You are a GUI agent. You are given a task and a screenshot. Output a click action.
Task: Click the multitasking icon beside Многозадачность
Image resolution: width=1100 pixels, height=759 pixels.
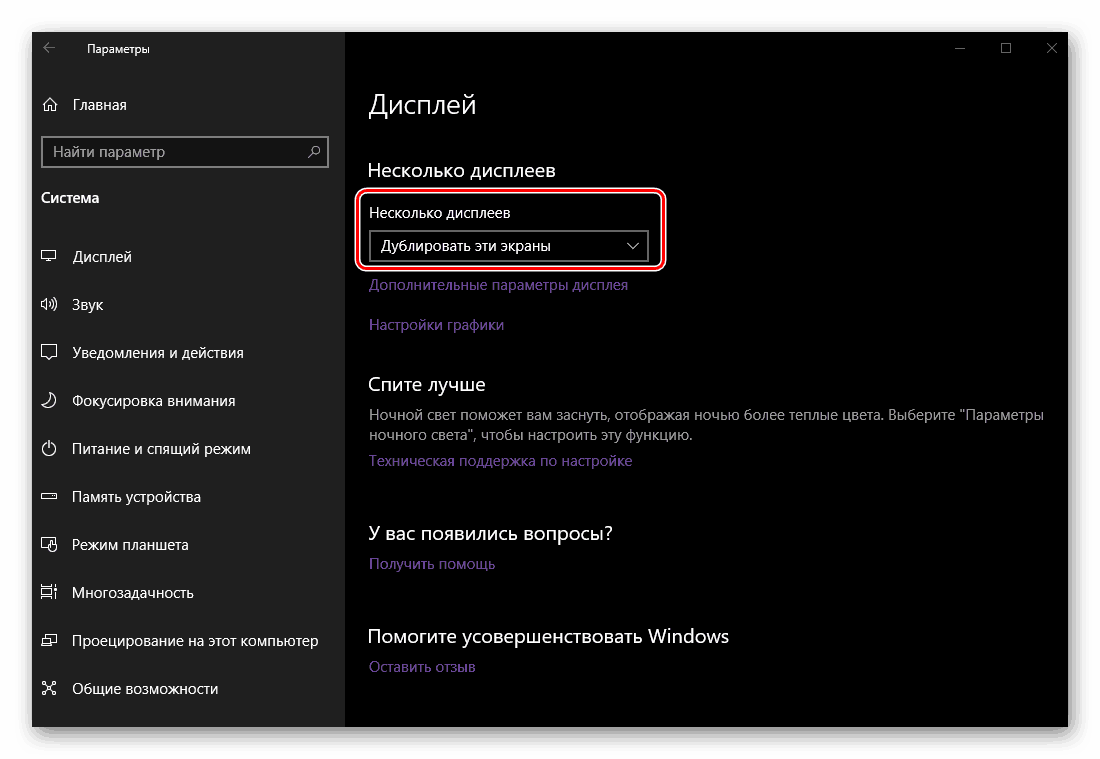(48, 592)
